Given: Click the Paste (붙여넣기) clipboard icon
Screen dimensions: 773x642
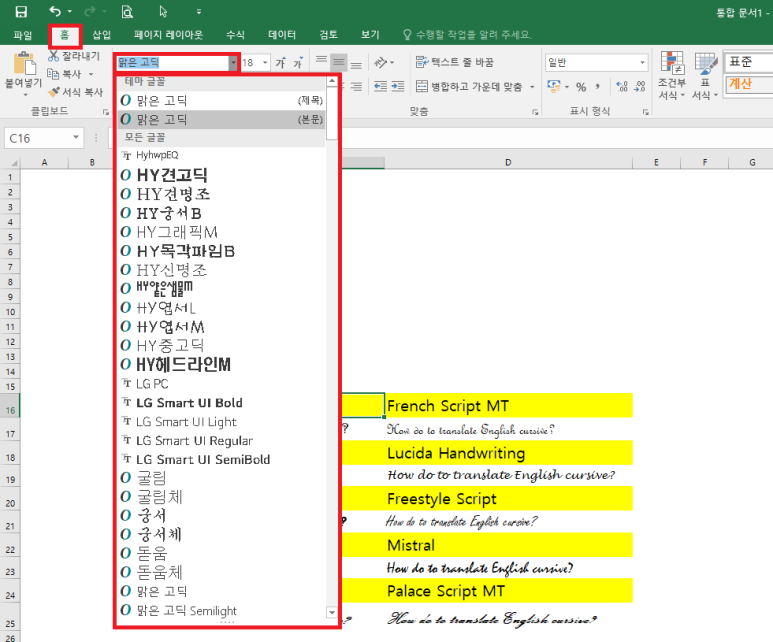Looking at the screenshot, I should point(24,64).
